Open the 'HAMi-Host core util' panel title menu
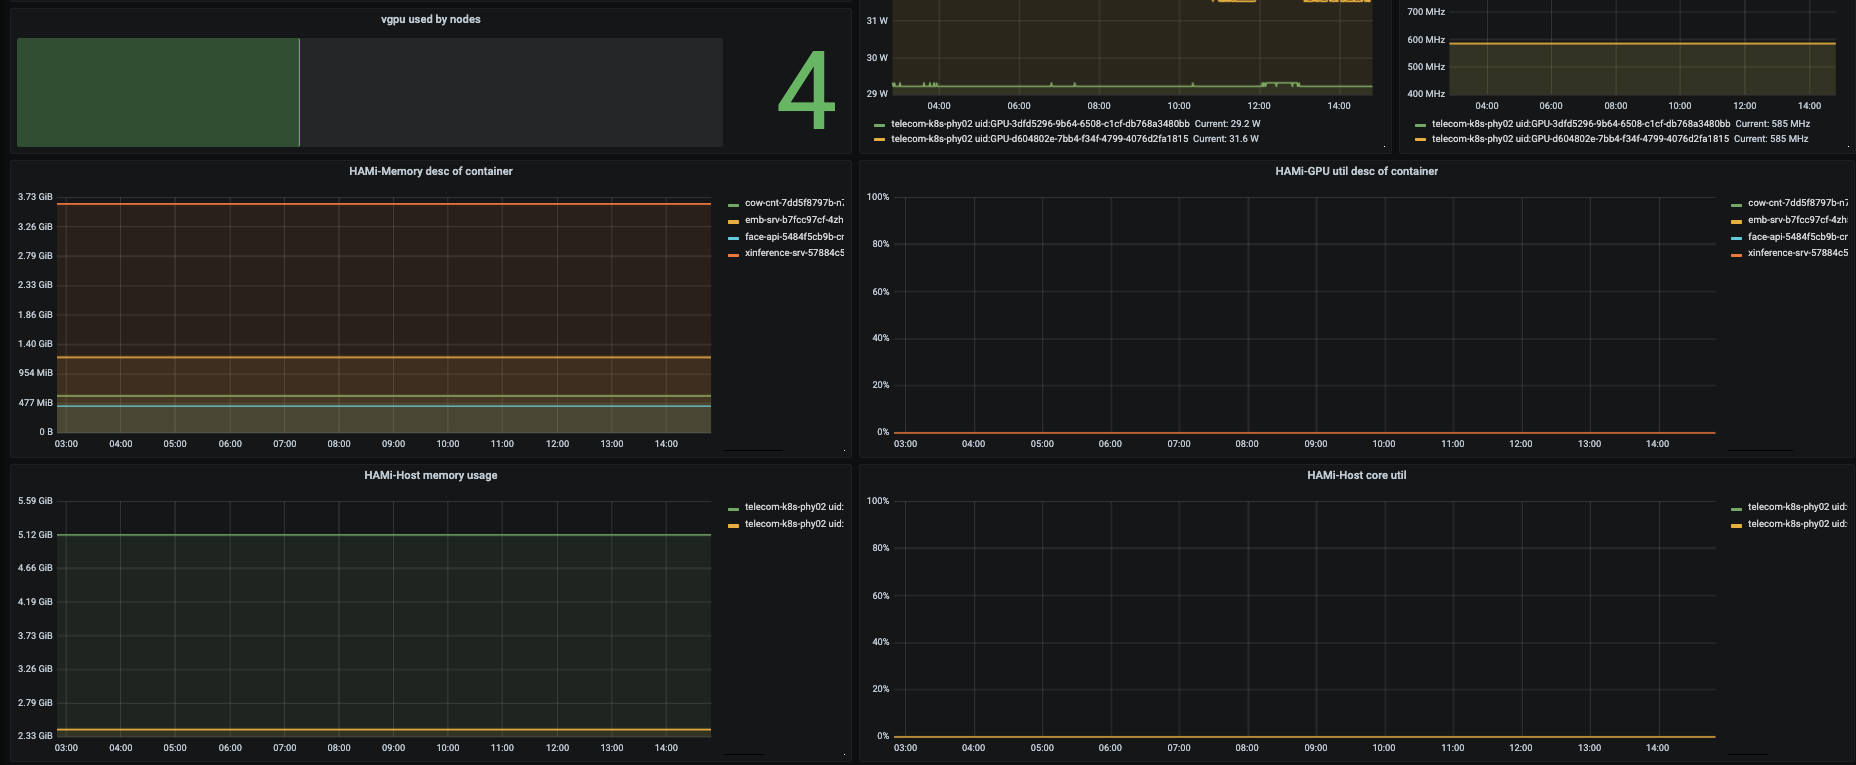Viewport: 1856px width, 765px height. pos(1356,475)
